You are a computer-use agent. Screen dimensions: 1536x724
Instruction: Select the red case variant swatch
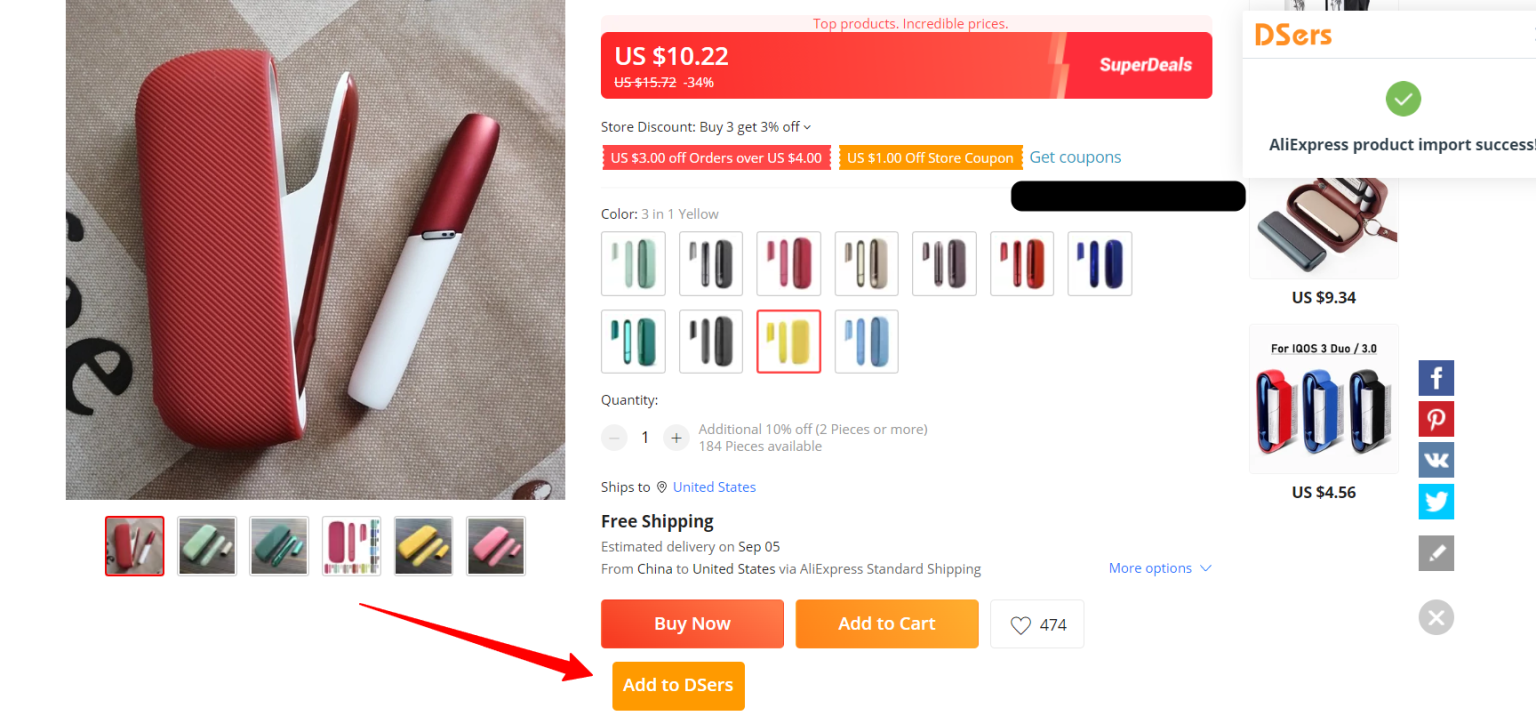[1021, 263]
